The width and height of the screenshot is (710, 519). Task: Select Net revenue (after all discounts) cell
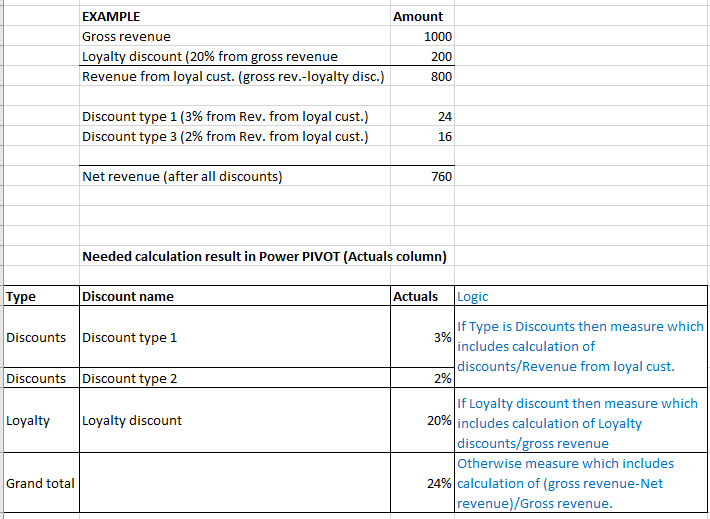pyautogui.click(x=235, y=176)
